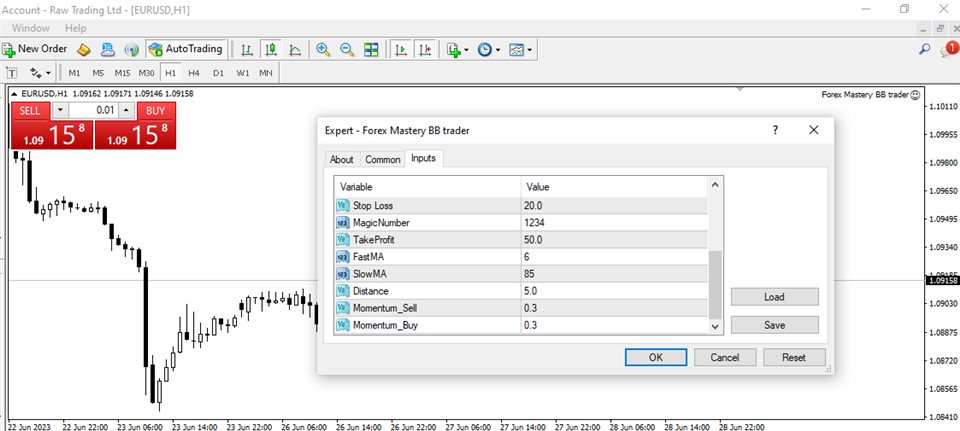Click the Cancel button
This screenshot has width=960, height=431.
[x=725, y=358]
